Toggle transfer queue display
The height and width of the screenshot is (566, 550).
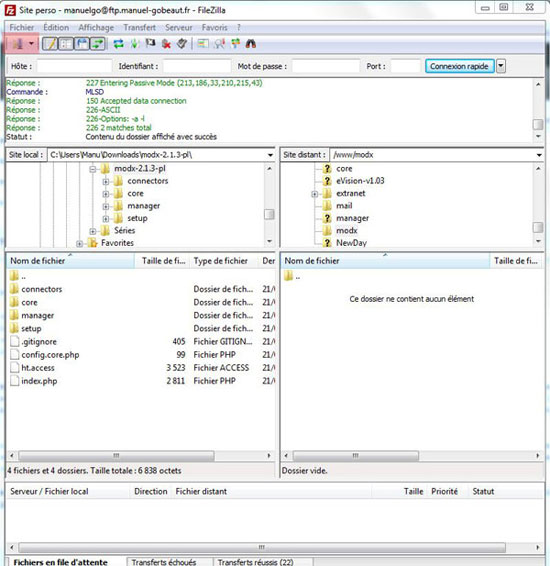(97, 44)
